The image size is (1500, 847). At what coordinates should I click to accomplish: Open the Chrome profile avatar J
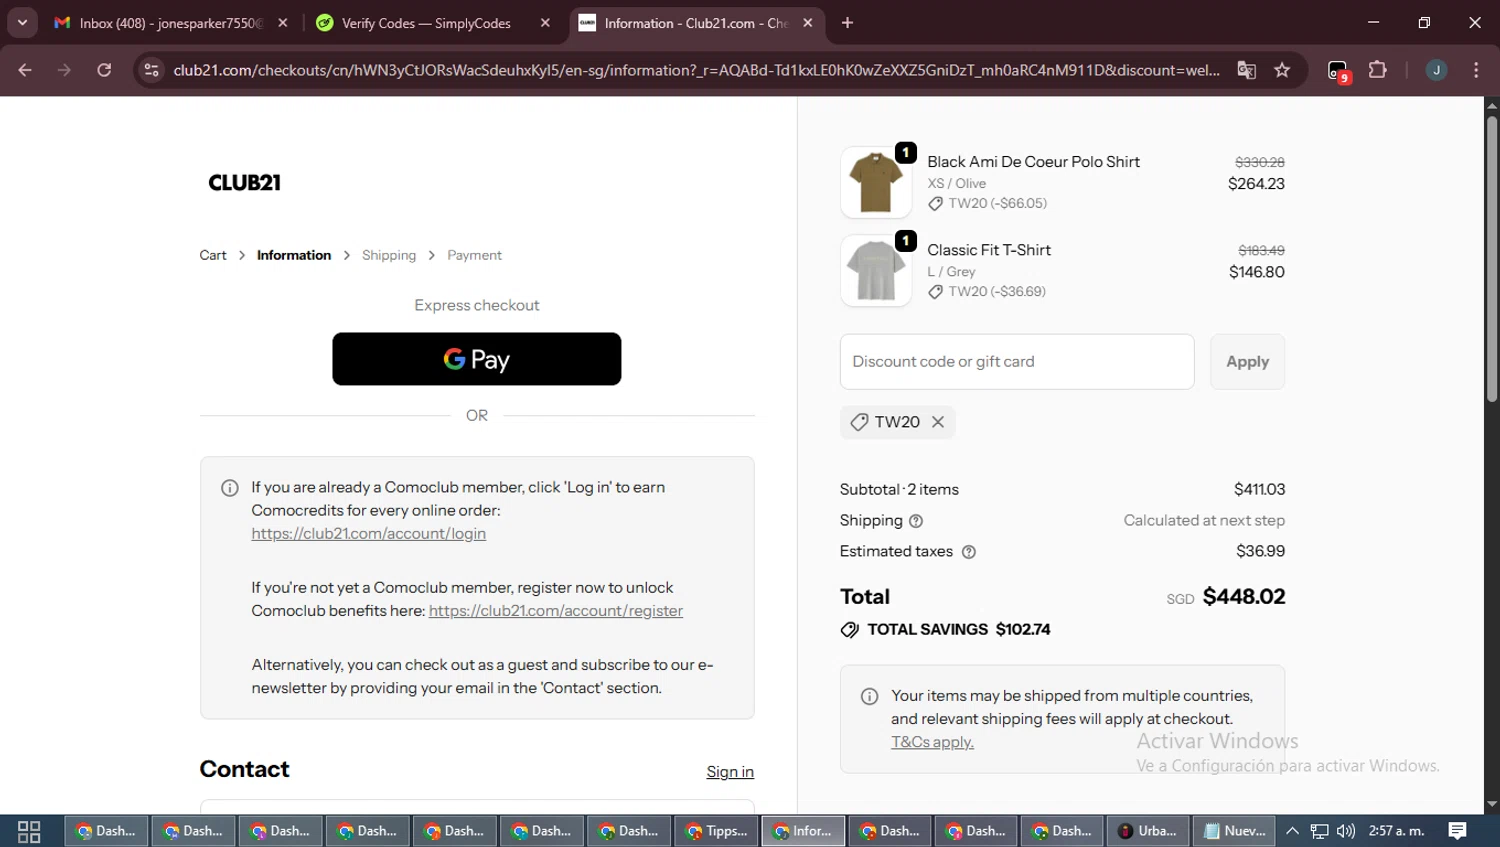(1436, 70)
